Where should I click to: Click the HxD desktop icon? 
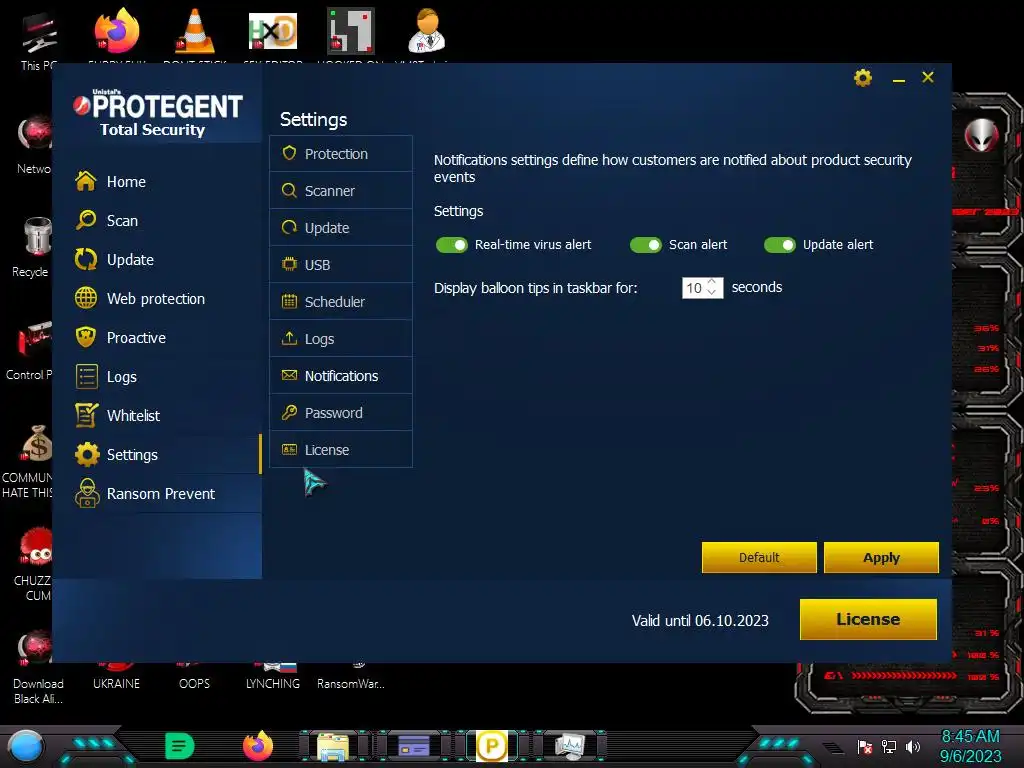point(273,31)
